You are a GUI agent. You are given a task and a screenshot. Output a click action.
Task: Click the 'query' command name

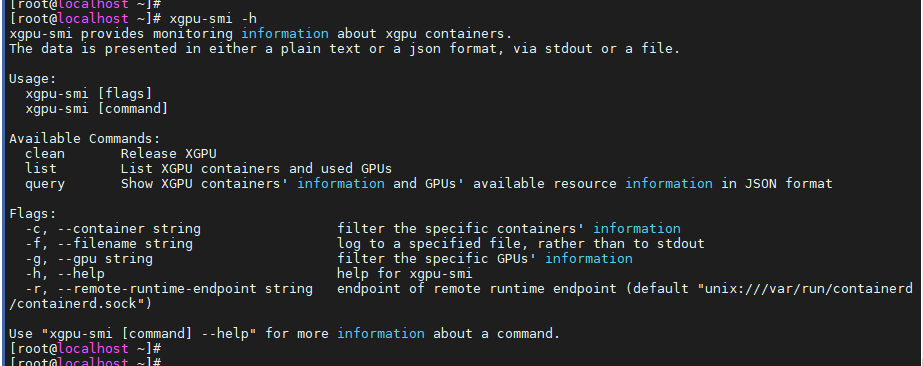tap(45, 184)
